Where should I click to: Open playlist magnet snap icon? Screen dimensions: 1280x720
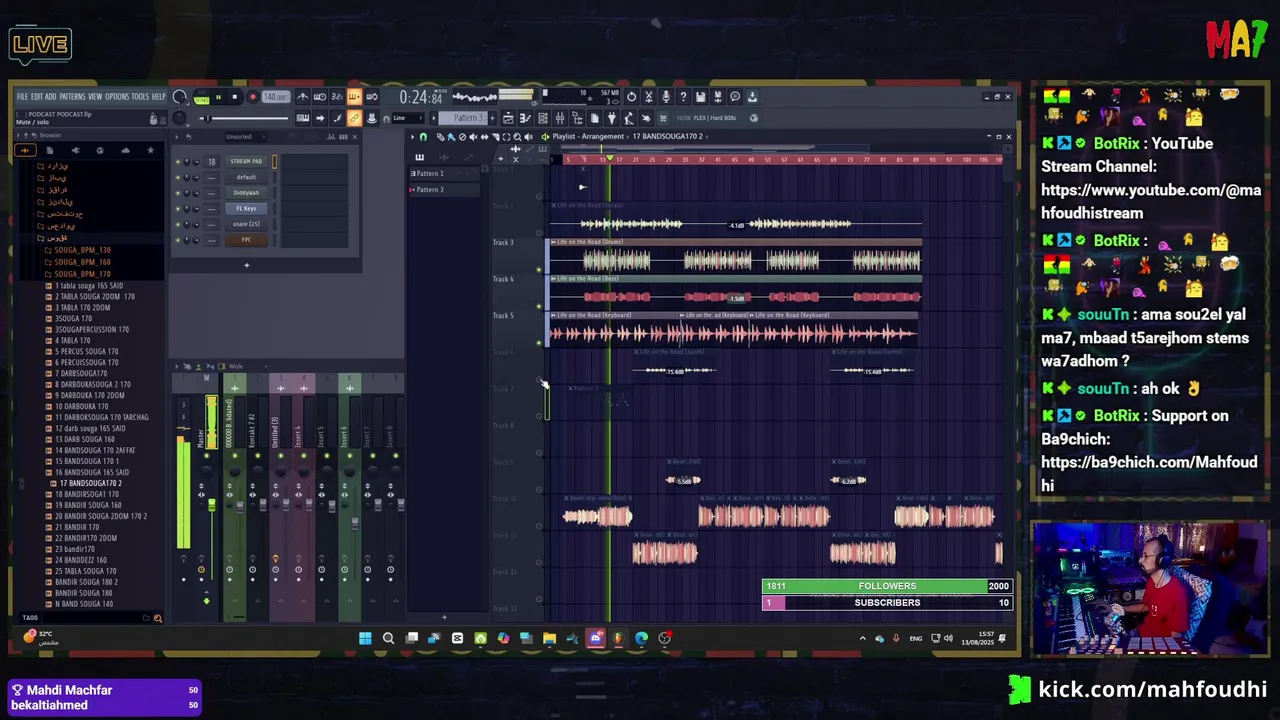pyautogui.click(x=423, y=137)
